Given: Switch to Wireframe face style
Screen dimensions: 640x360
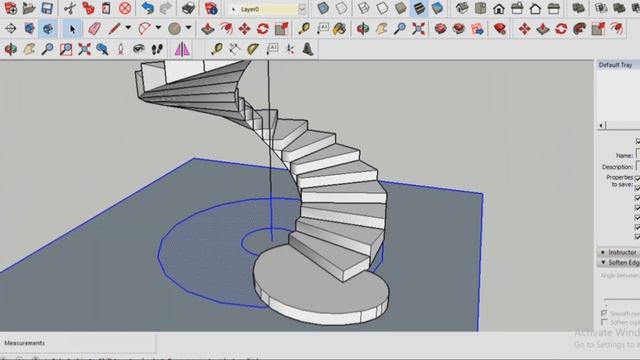Looking at the screenshot, I should [x=364, y=8].
